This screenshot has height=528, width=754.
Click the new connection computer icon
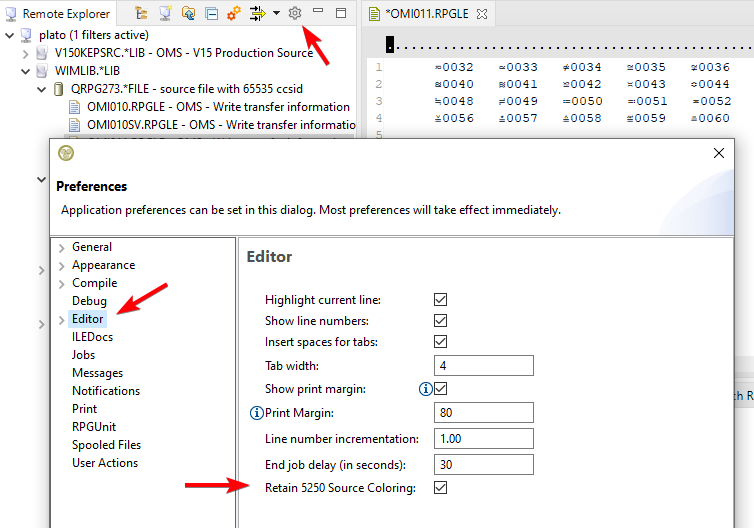[x=164, y=13]
